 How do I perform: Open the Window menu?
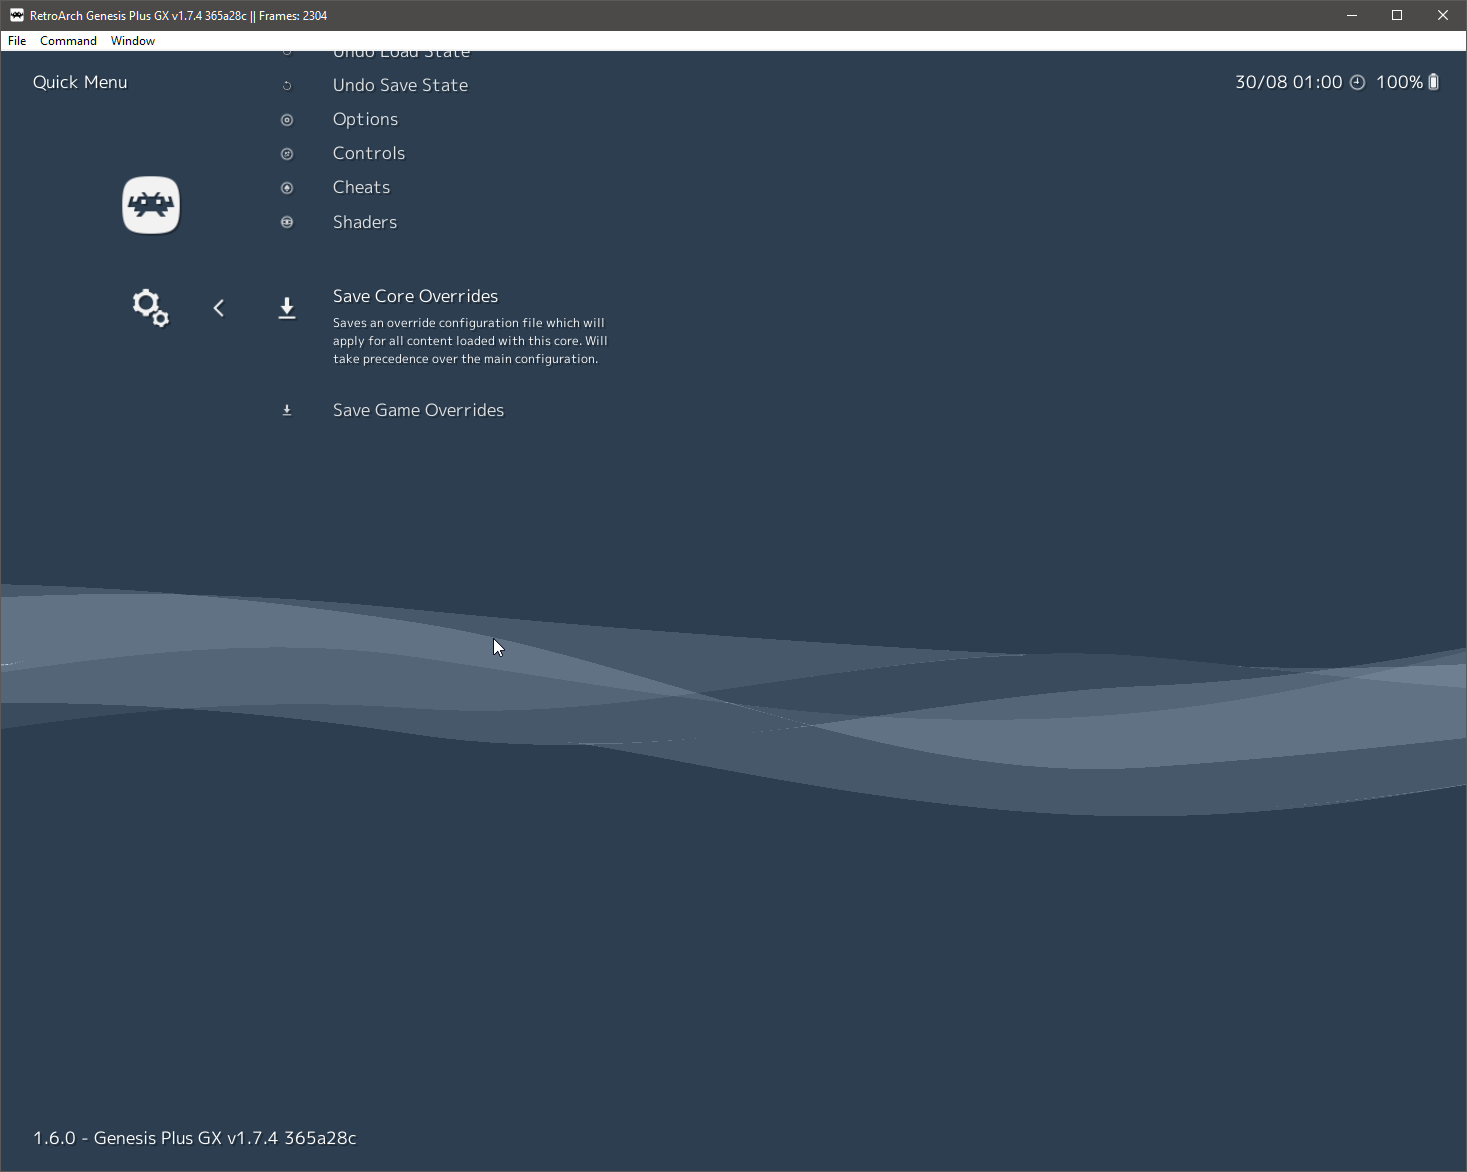(x=133, y=41)
